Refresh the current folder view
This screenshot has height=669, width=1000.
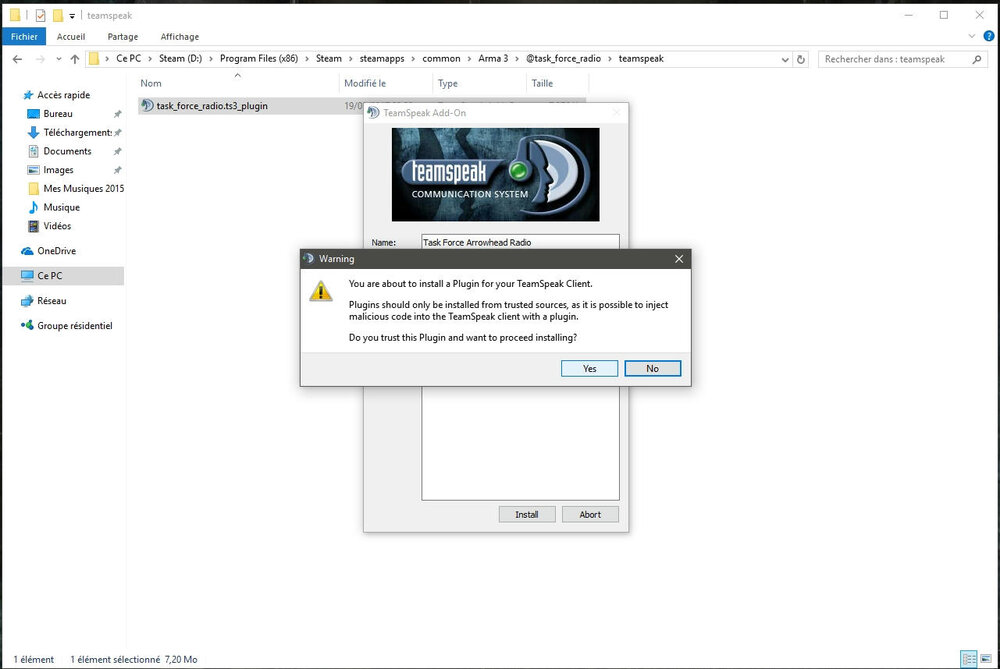801,59
